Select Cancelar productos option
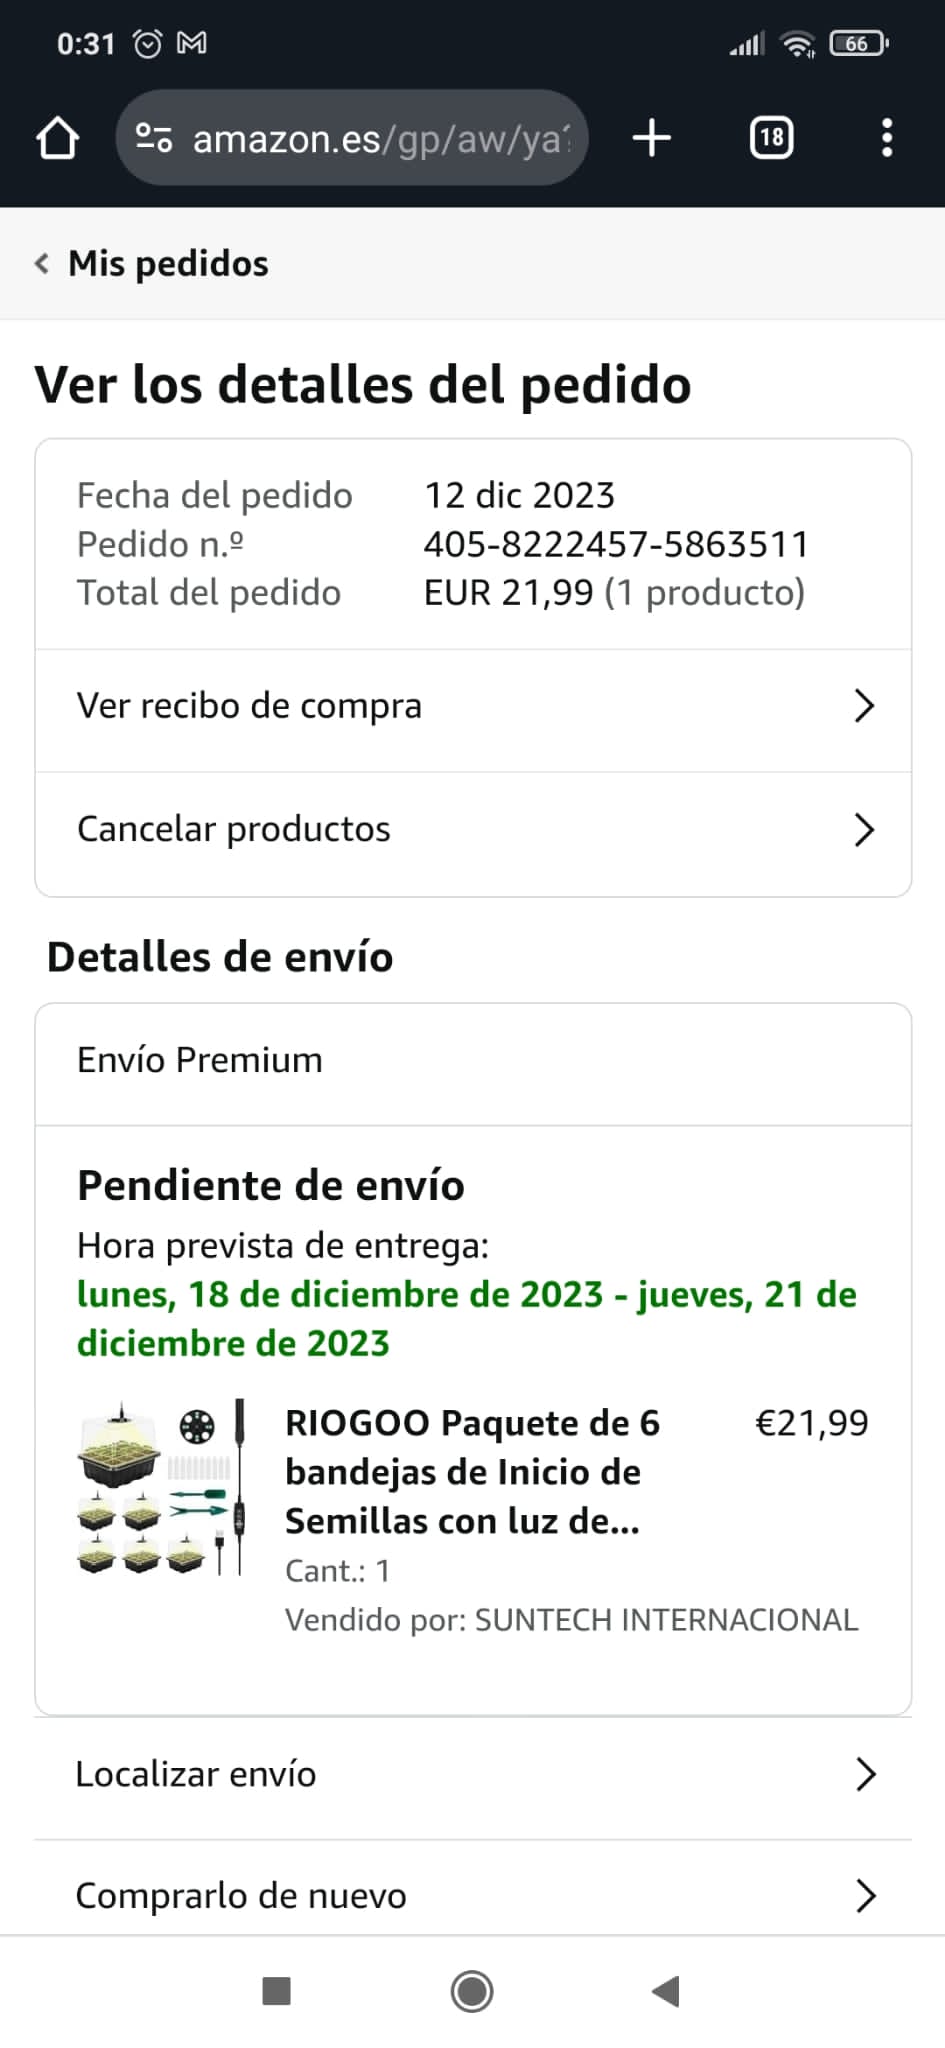Viewport: 945px width, 2048px height. pyautogui.click(x=473, y=829)
